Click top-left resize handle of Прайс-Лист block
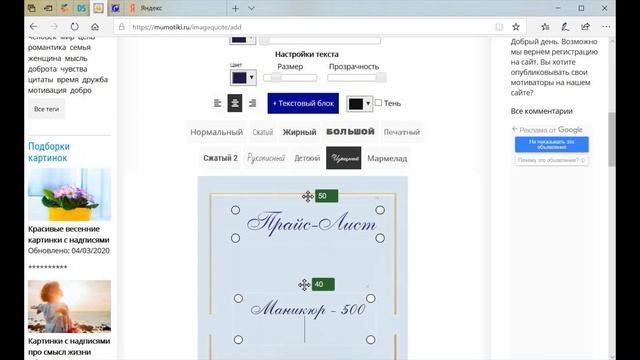This screenshot has height=360, width=640. pyautogui.click(x=236, y=210)
